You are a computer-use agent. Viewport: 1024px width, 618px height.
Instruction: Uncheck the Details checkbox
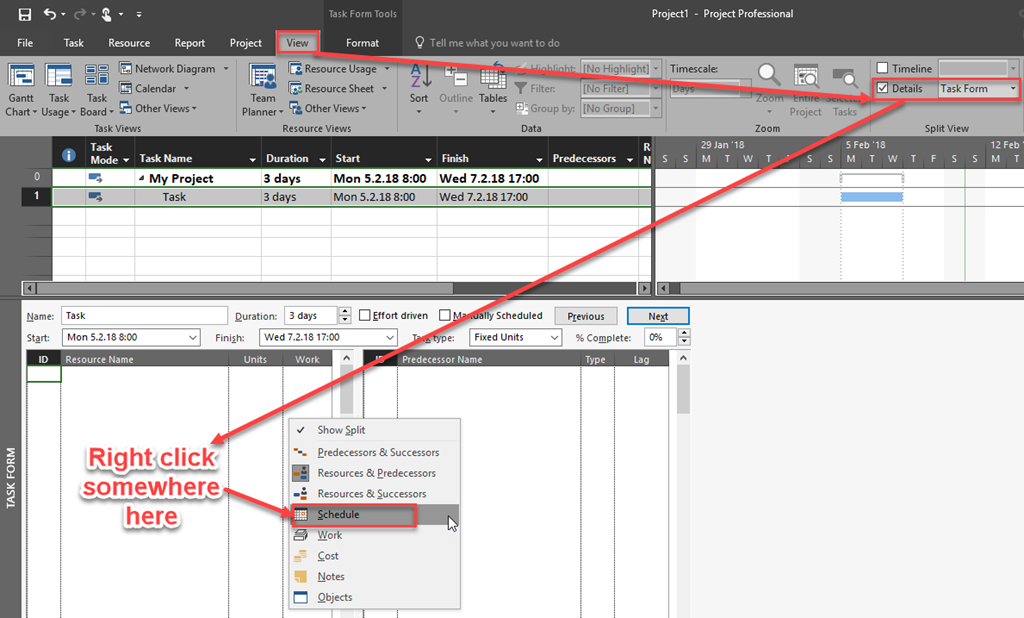tap(882, 89)
